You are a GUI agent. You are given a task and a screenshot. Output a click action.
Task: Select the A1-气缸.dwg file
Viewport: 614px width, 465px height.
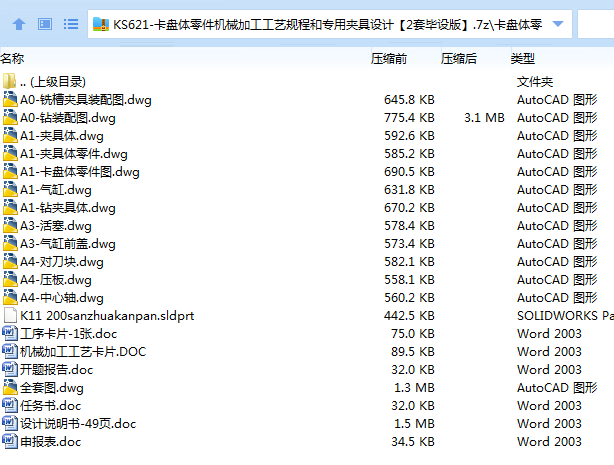point(56,189)
